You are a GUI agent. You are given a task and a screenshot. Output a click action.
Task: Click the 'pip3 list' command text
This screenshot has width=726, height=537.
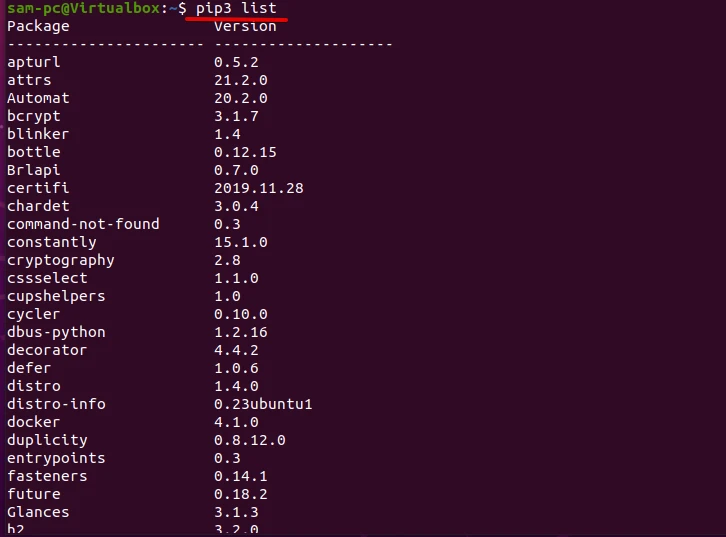(x=236, y=8)
